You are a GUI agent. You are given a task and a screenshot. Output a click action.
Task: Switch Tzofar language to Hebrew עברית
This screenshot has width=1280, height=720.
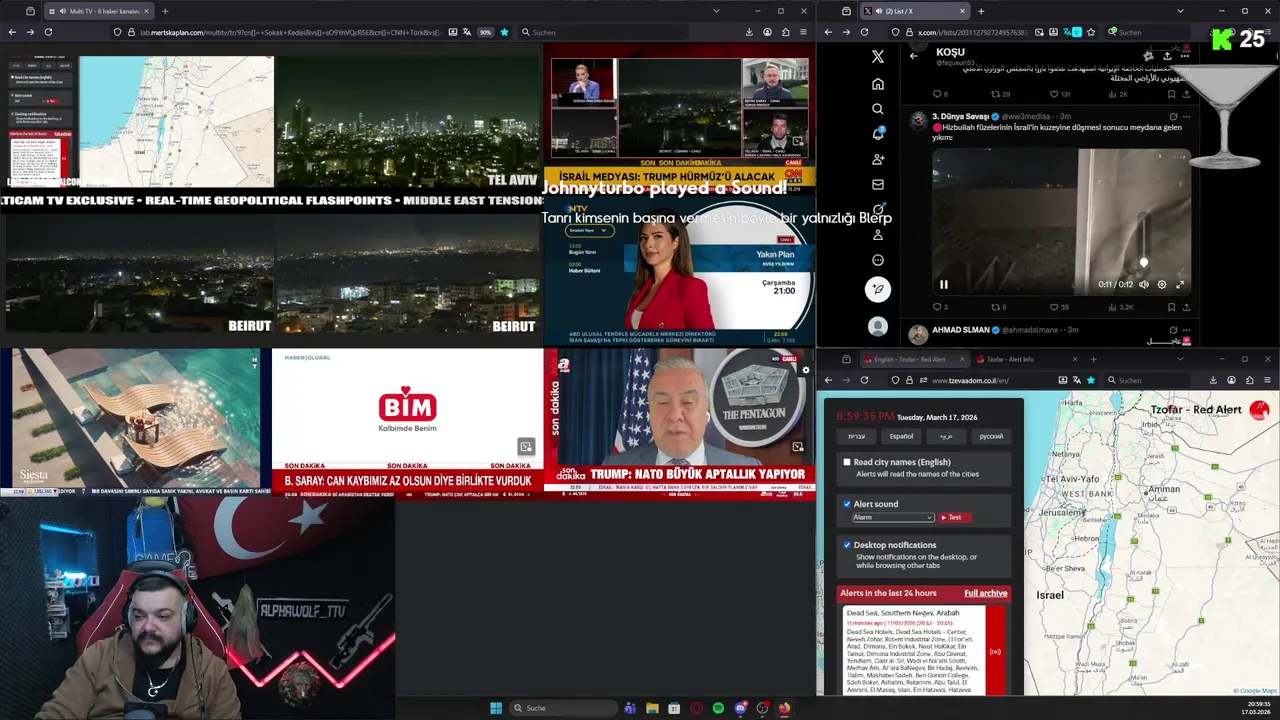coord(857,436)
